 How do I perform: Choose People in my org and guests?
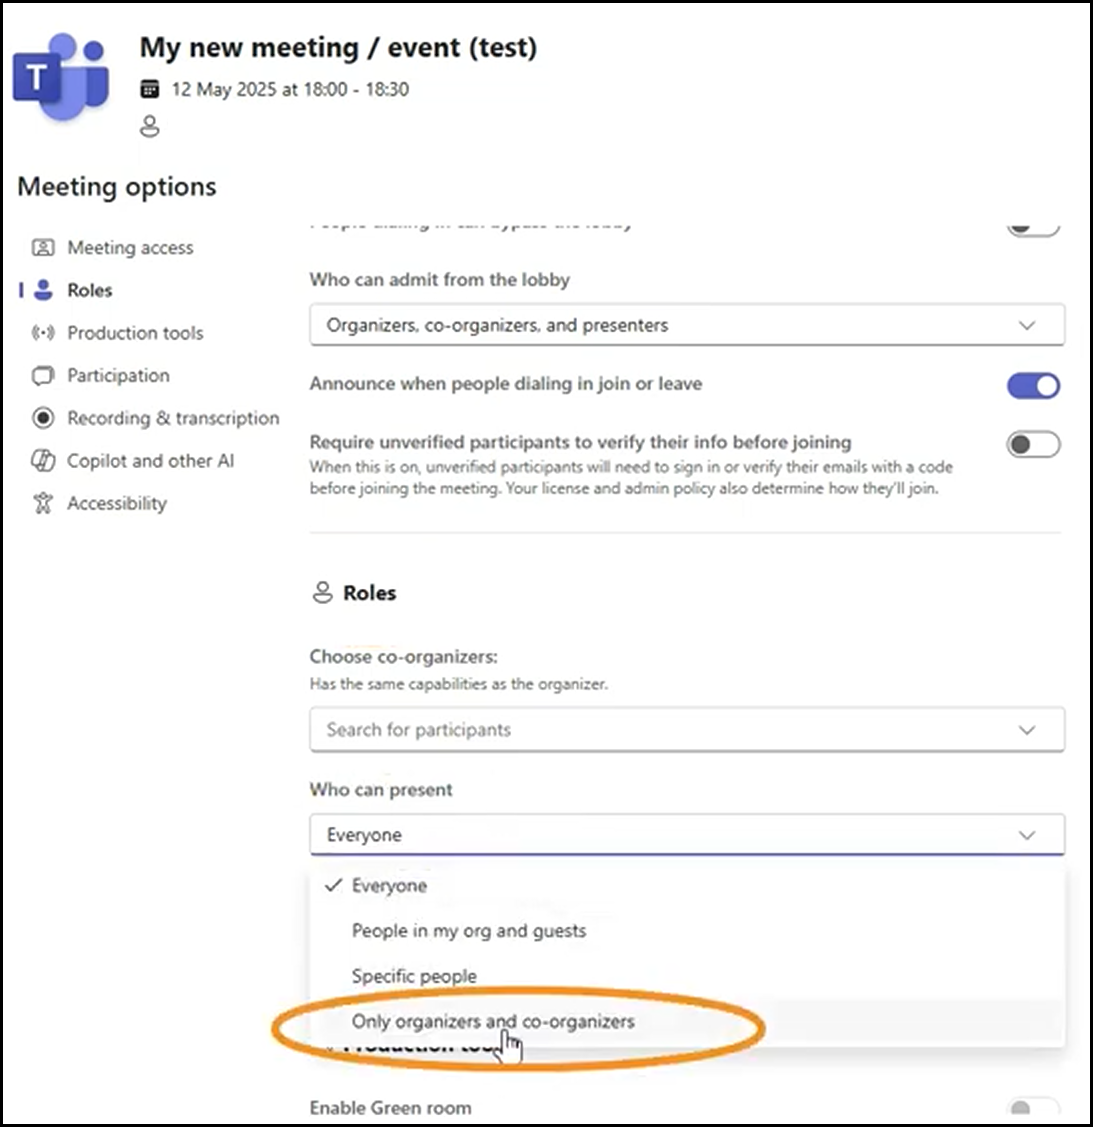pos(469,931)
